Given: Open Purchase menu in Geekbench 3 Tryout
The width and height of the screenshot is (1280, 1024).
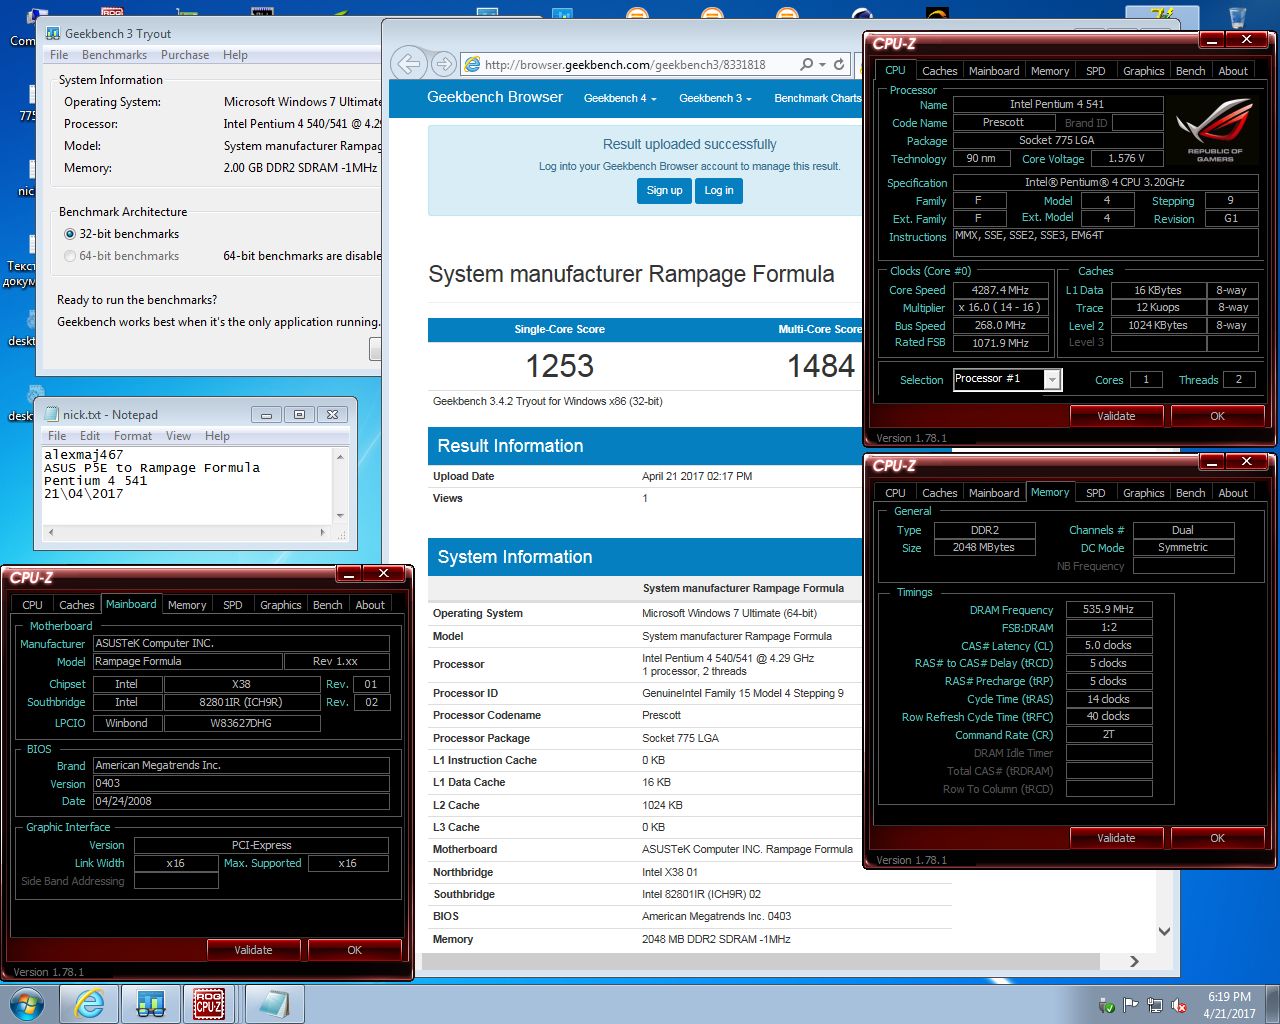Looking at the screenshot, I should pyautogui.click(x=185, y=55).
